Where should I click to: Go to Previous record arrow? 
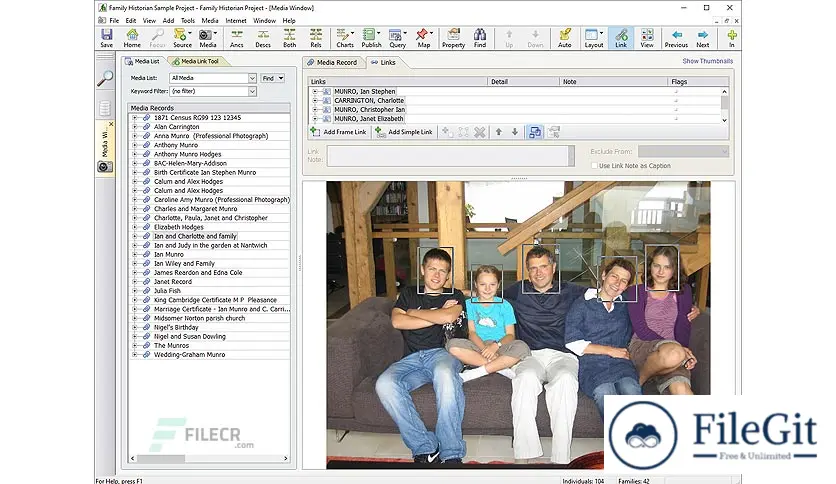pyautogui.click(x=676, y=38)
